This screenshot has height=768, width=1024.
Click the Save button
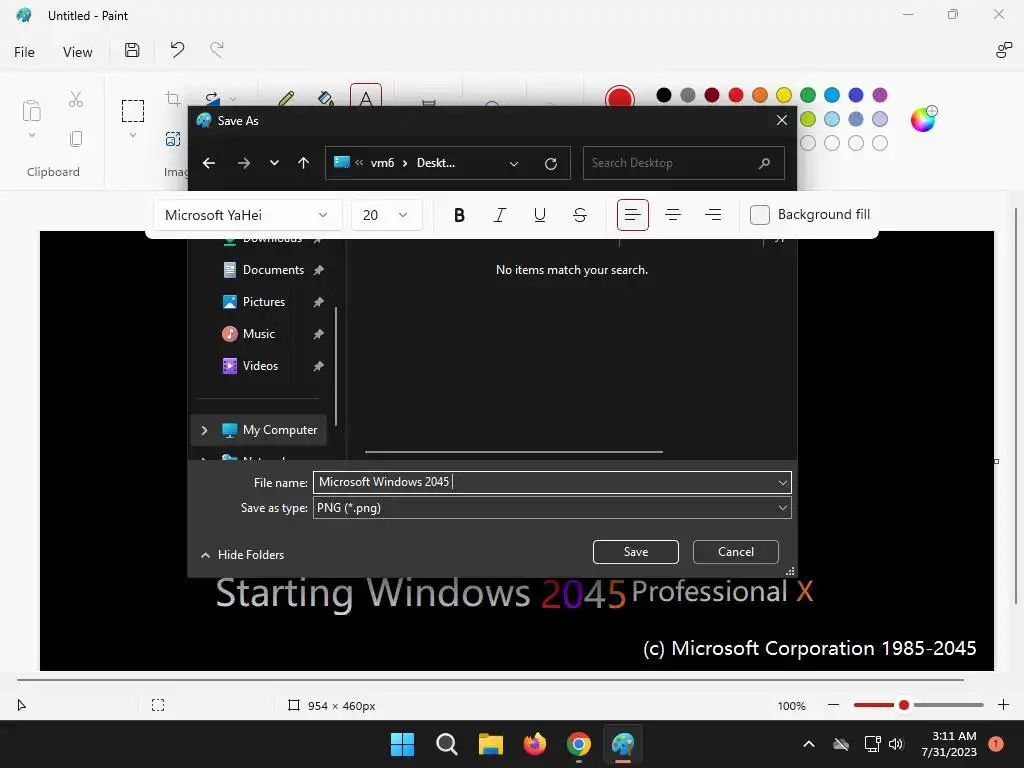(635, 552)
